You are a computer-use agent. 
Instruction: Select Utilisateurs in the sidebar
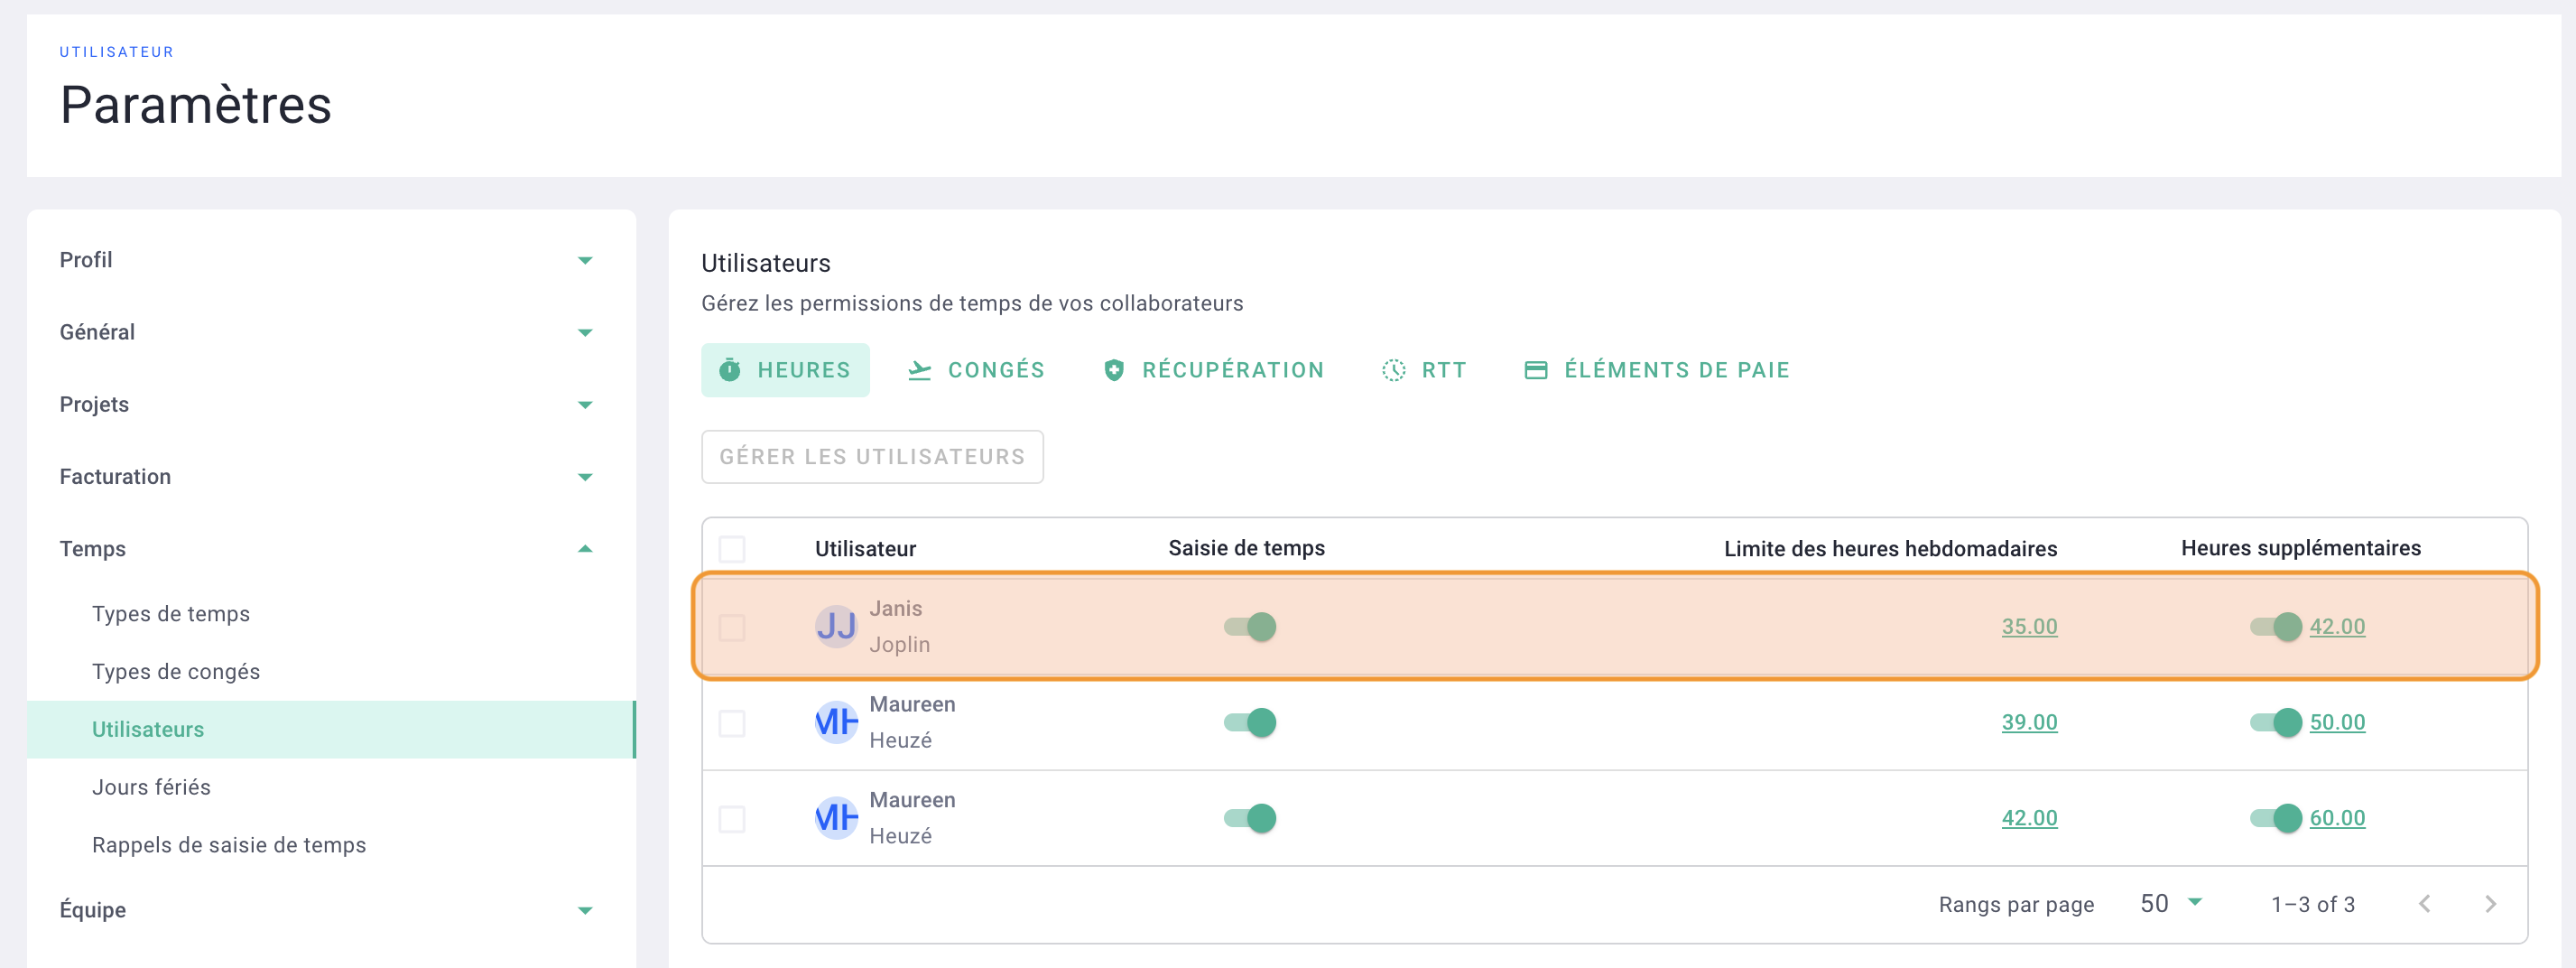[x=330, y=730]
